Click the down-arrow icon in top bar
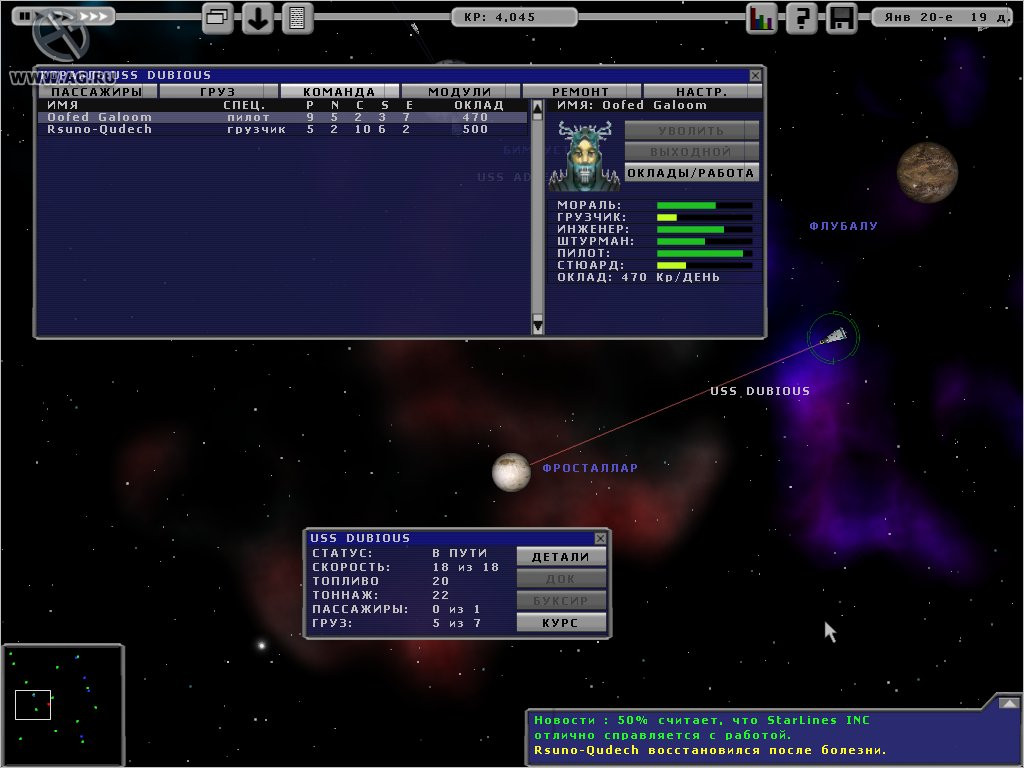The height and width of the screenshot is (768, 1024). pos(258,18)
